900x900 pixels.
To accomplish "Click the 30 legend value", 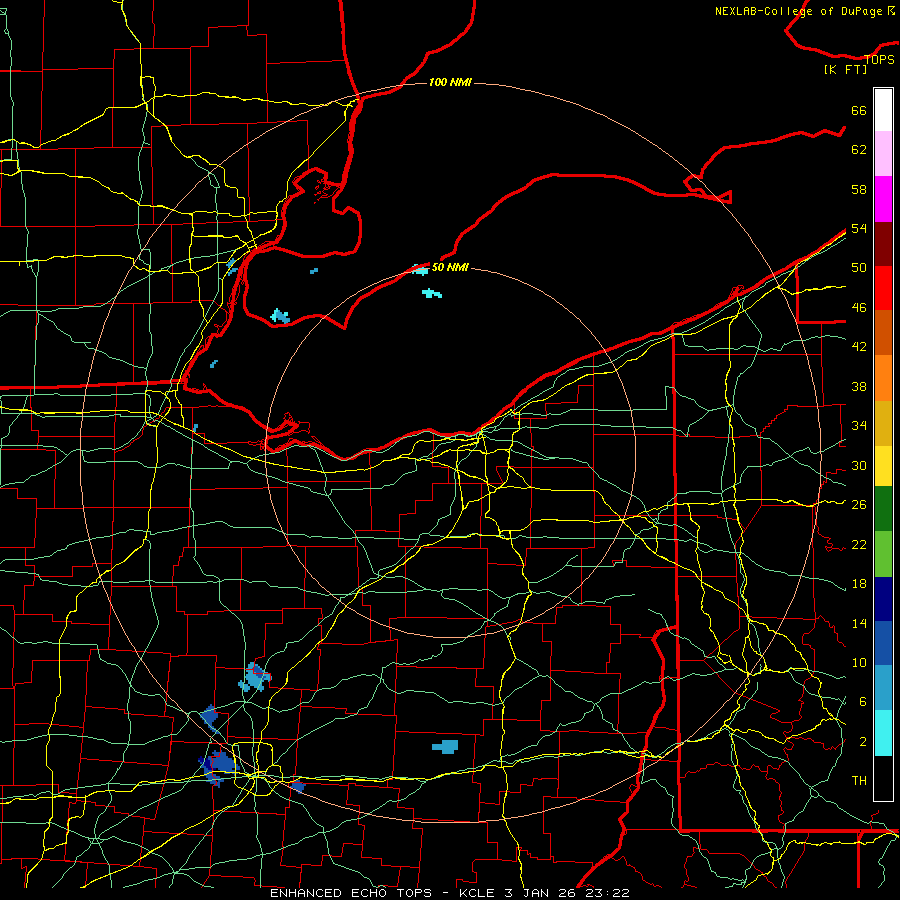I will click(859, 465).
